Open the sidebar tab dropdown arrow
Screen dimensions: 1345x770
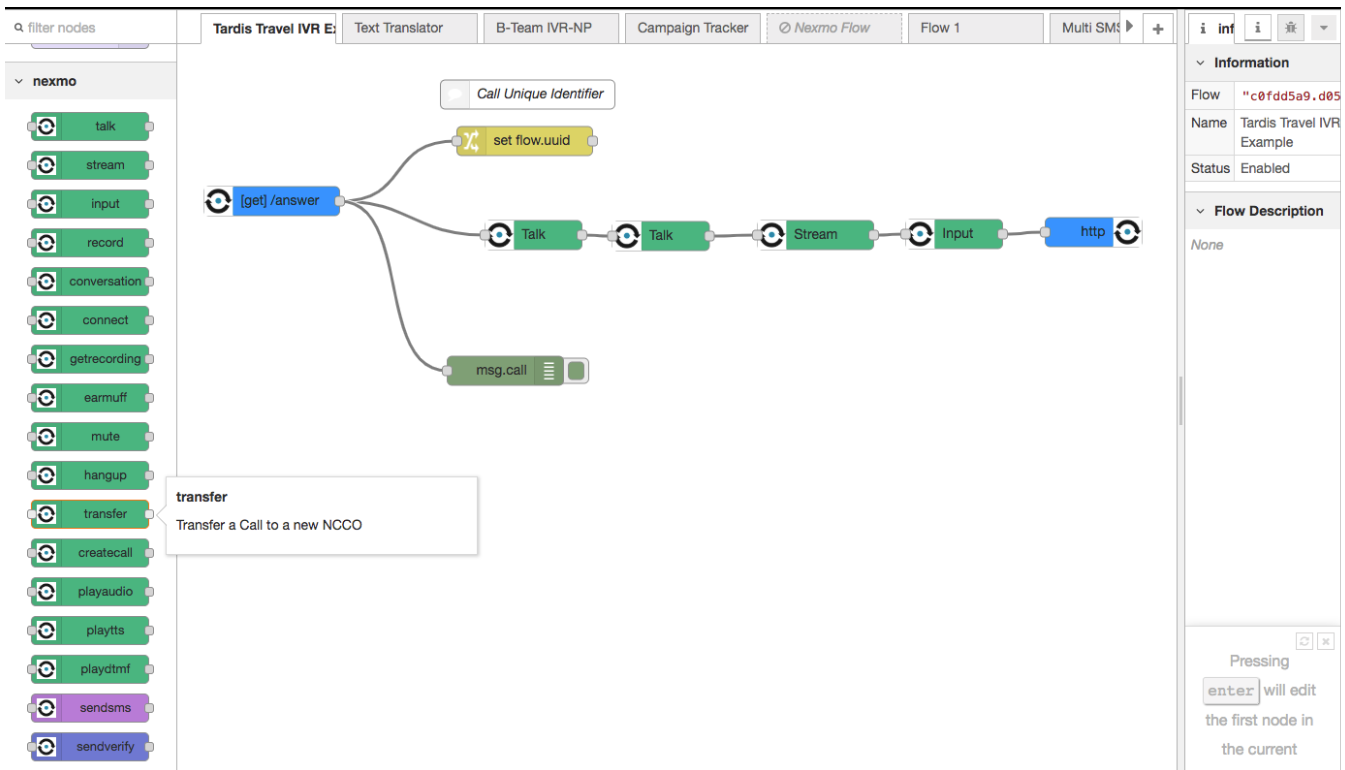pos(1323,28)
